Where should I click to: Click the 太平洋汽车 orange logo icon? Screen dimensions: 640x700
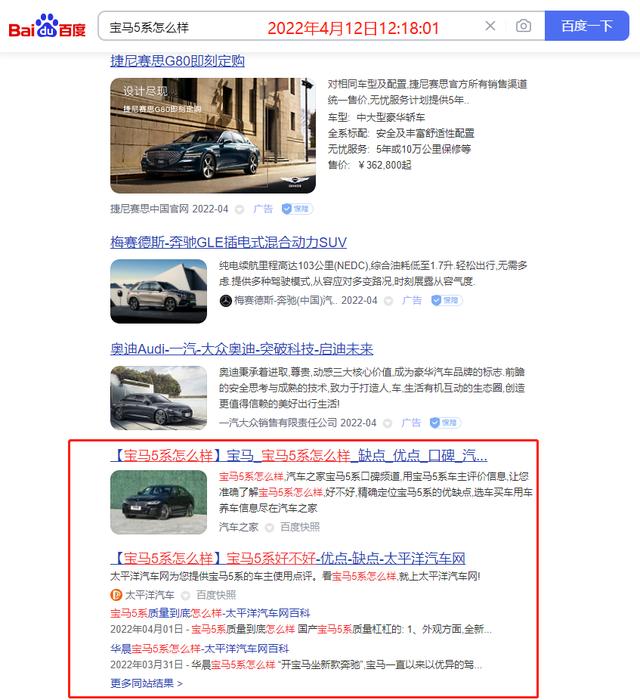116,595
